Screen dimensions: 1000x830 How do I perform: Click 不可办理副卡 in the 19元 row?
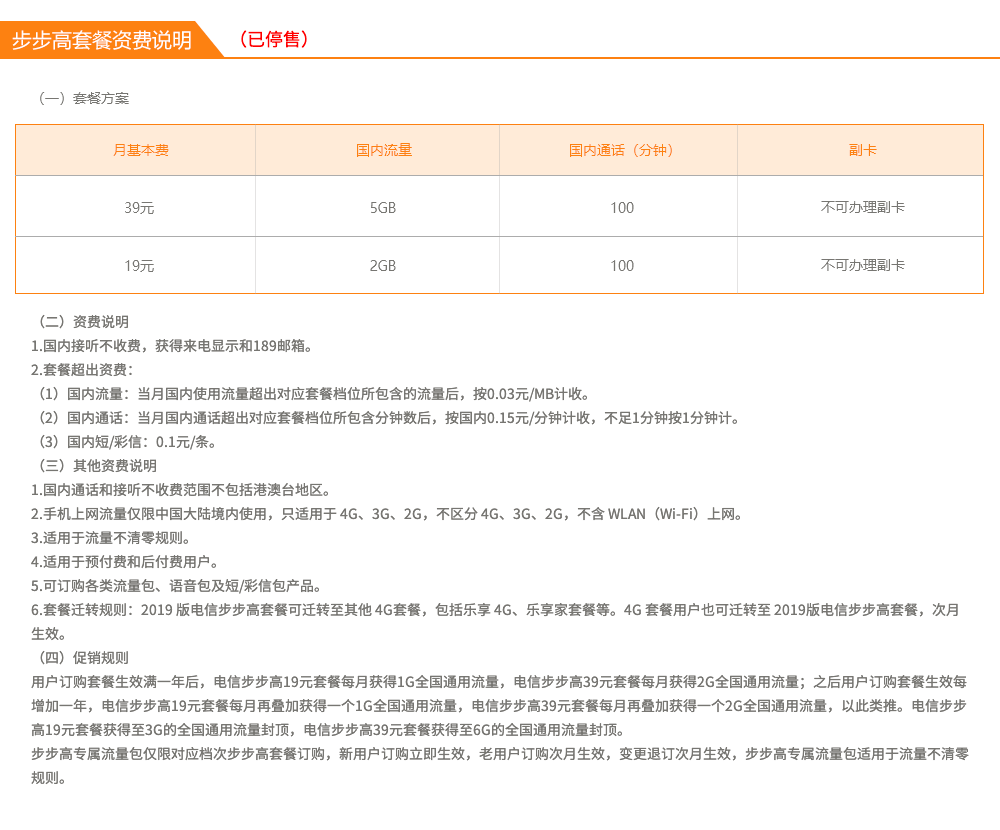coord(862,265)
